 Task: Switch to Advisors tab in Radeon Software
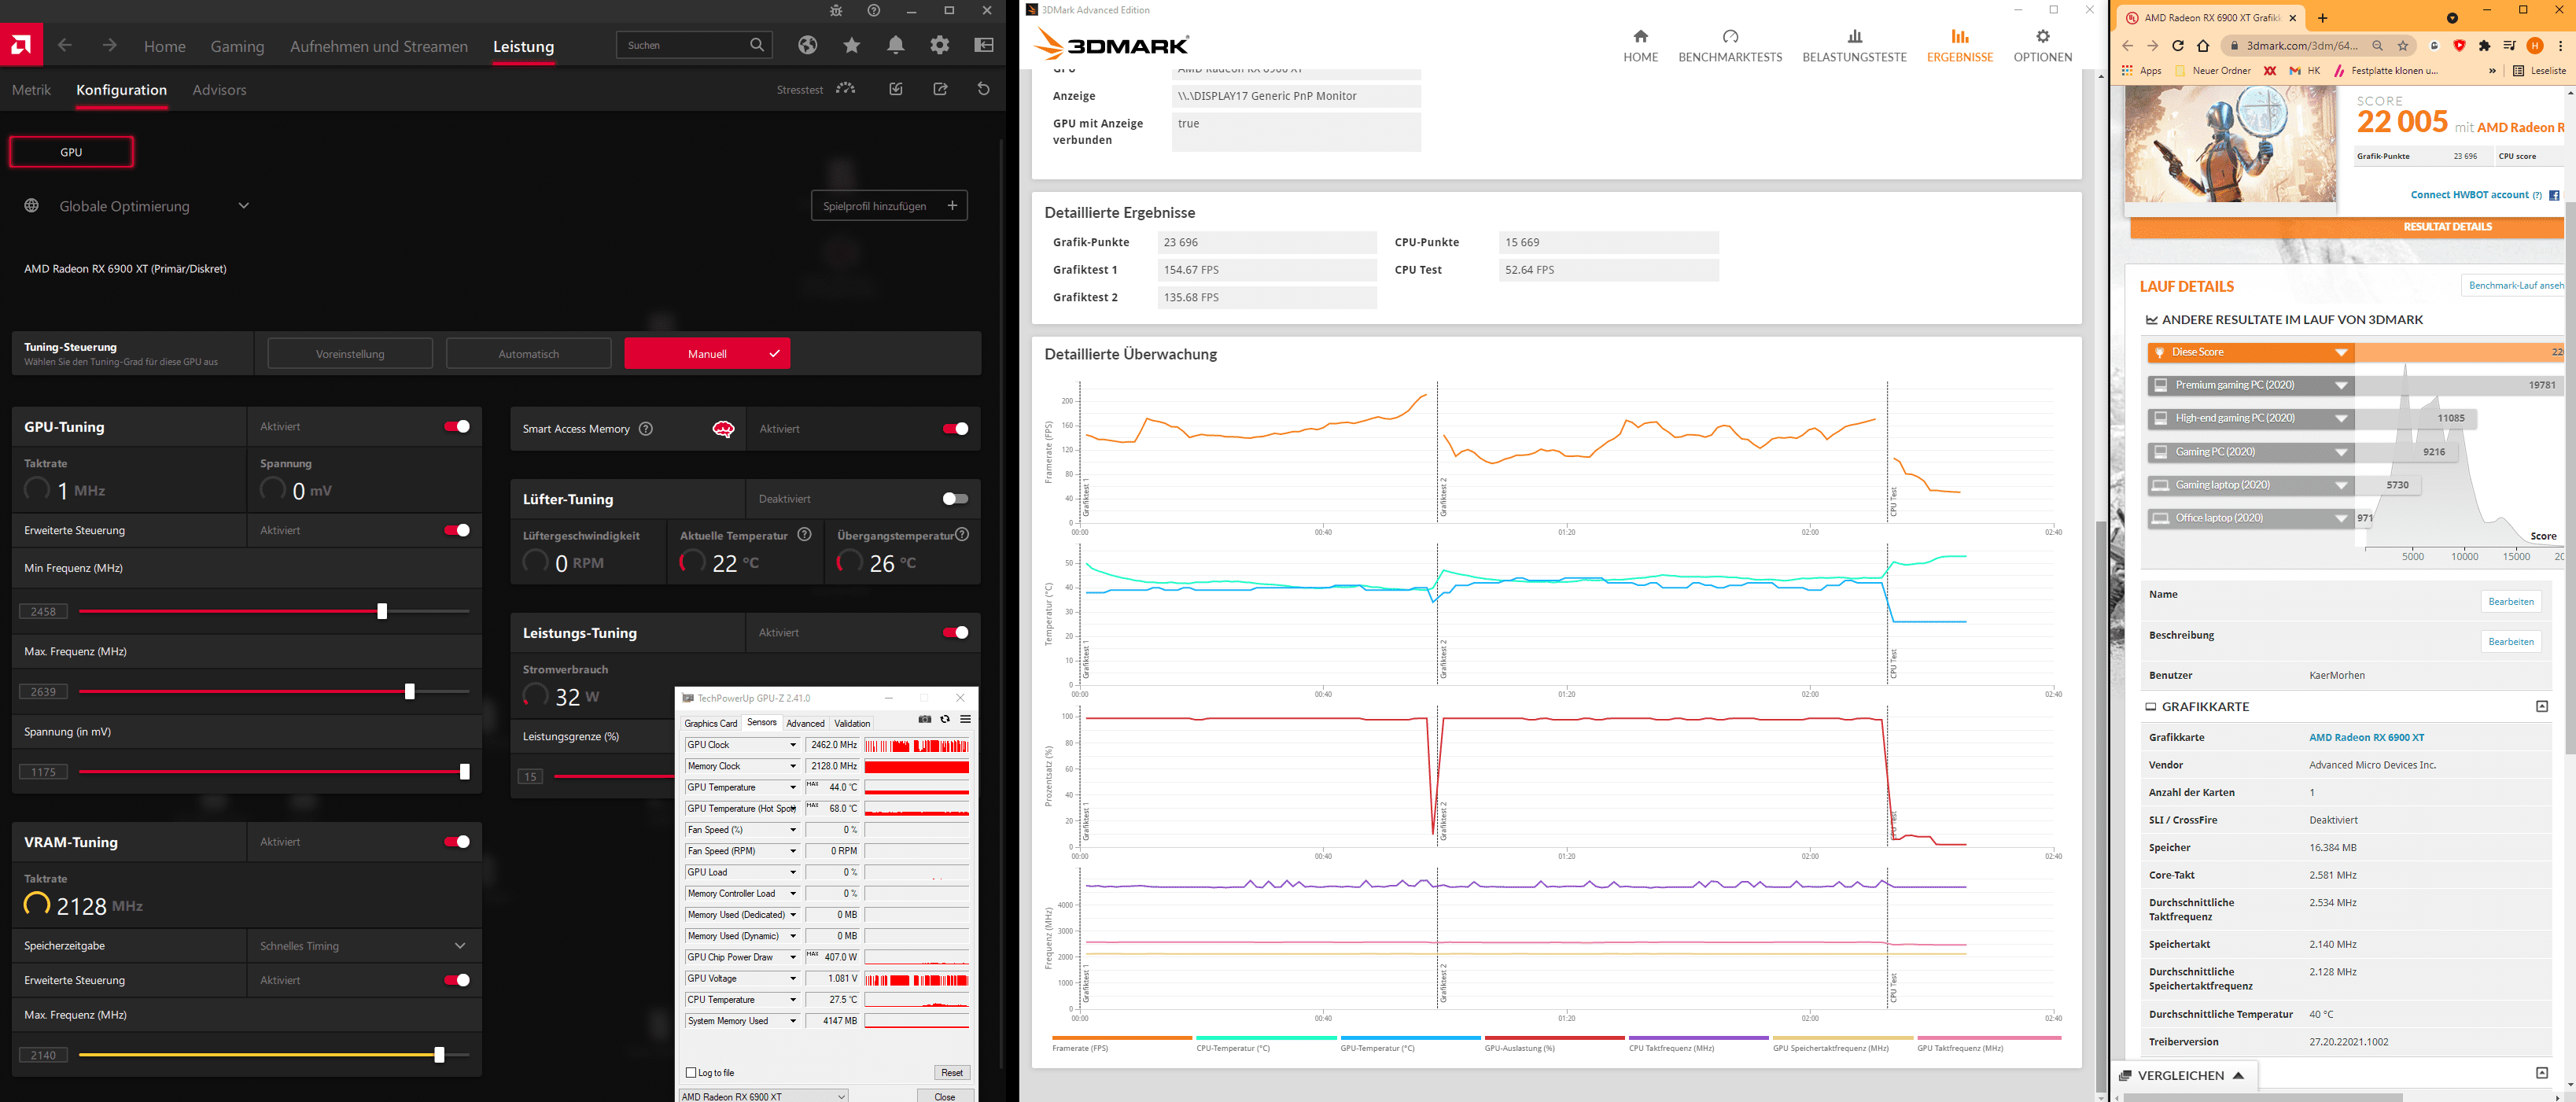pyautogui.click(x=219, y=90)
